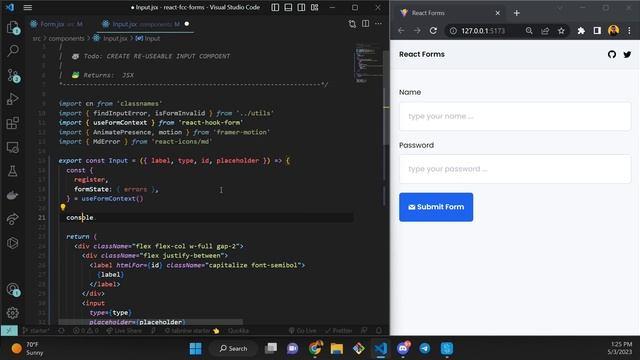Toggle the secondary side bar layout

[x=301, y=7]
